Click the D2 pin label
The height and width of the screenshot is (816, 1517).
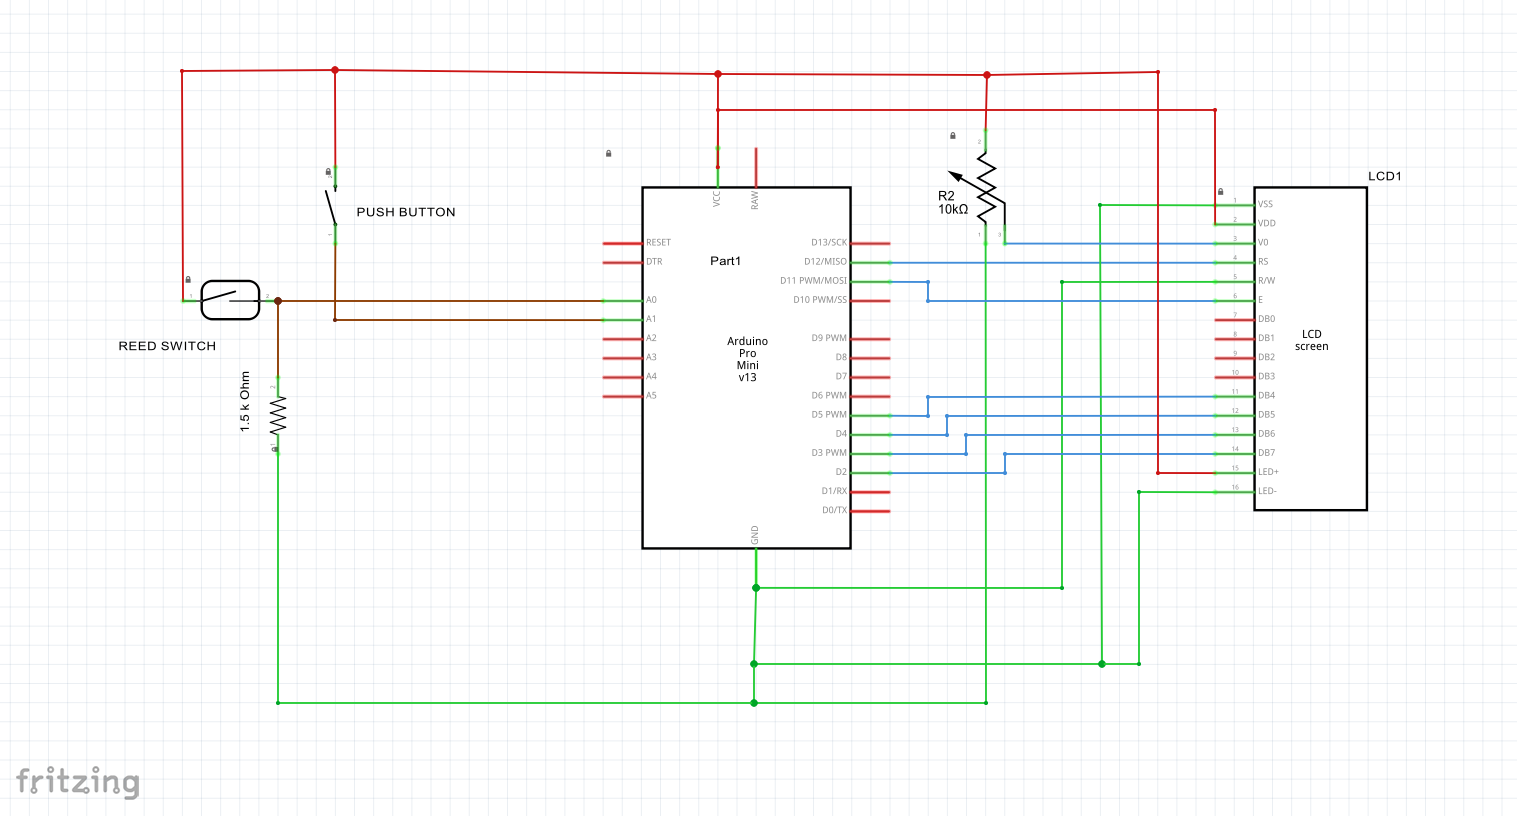(x=841, y=472)
